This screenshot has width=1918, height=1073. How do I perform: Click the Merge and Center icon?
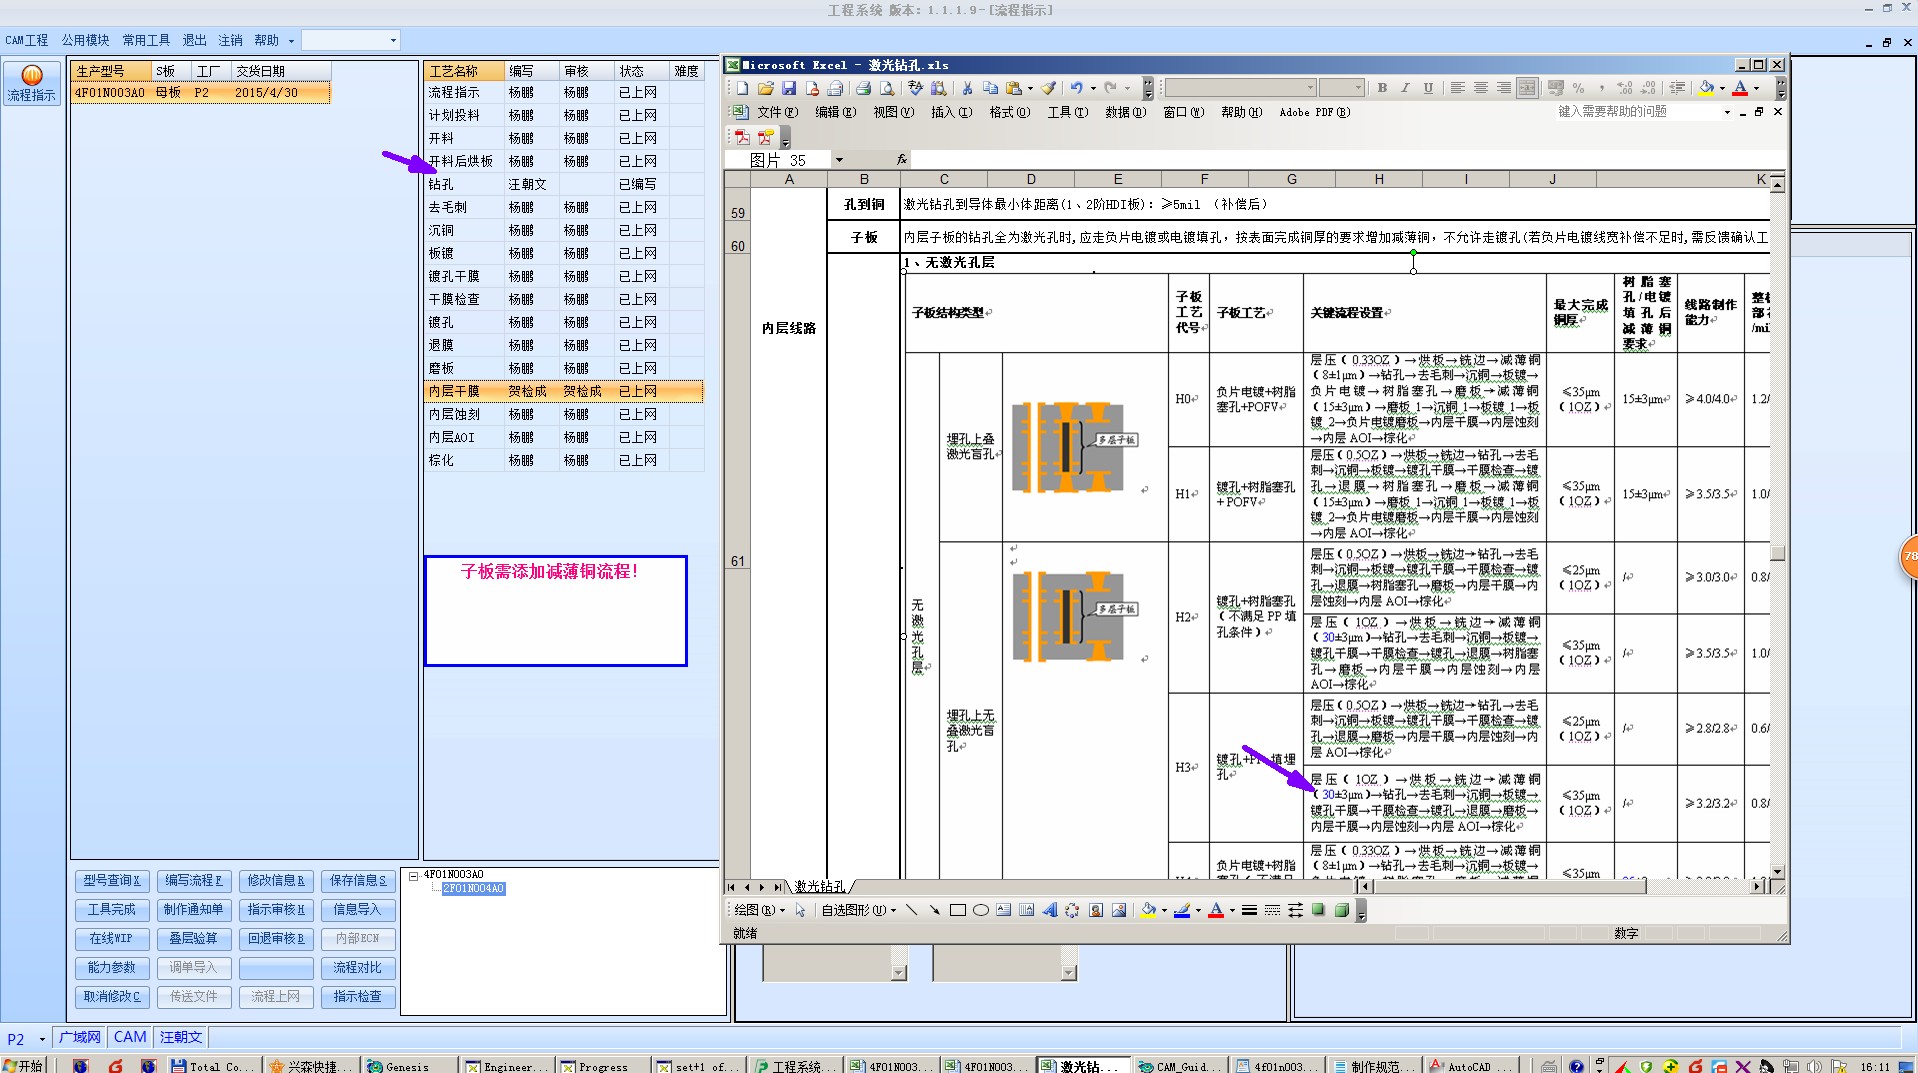(x=1527, y=88)
